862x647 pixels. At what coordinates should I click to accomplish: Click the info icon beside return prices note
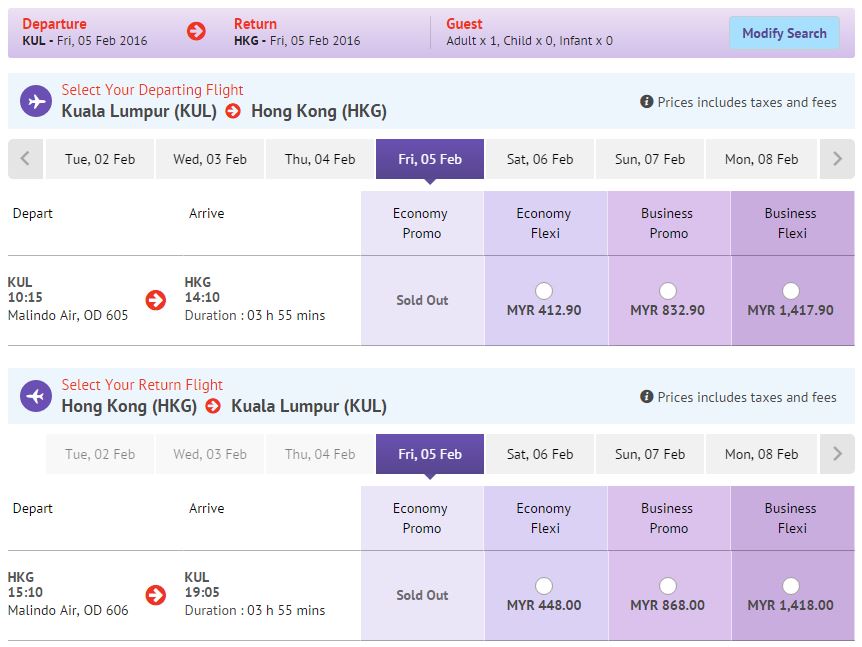tap(647, 397)
